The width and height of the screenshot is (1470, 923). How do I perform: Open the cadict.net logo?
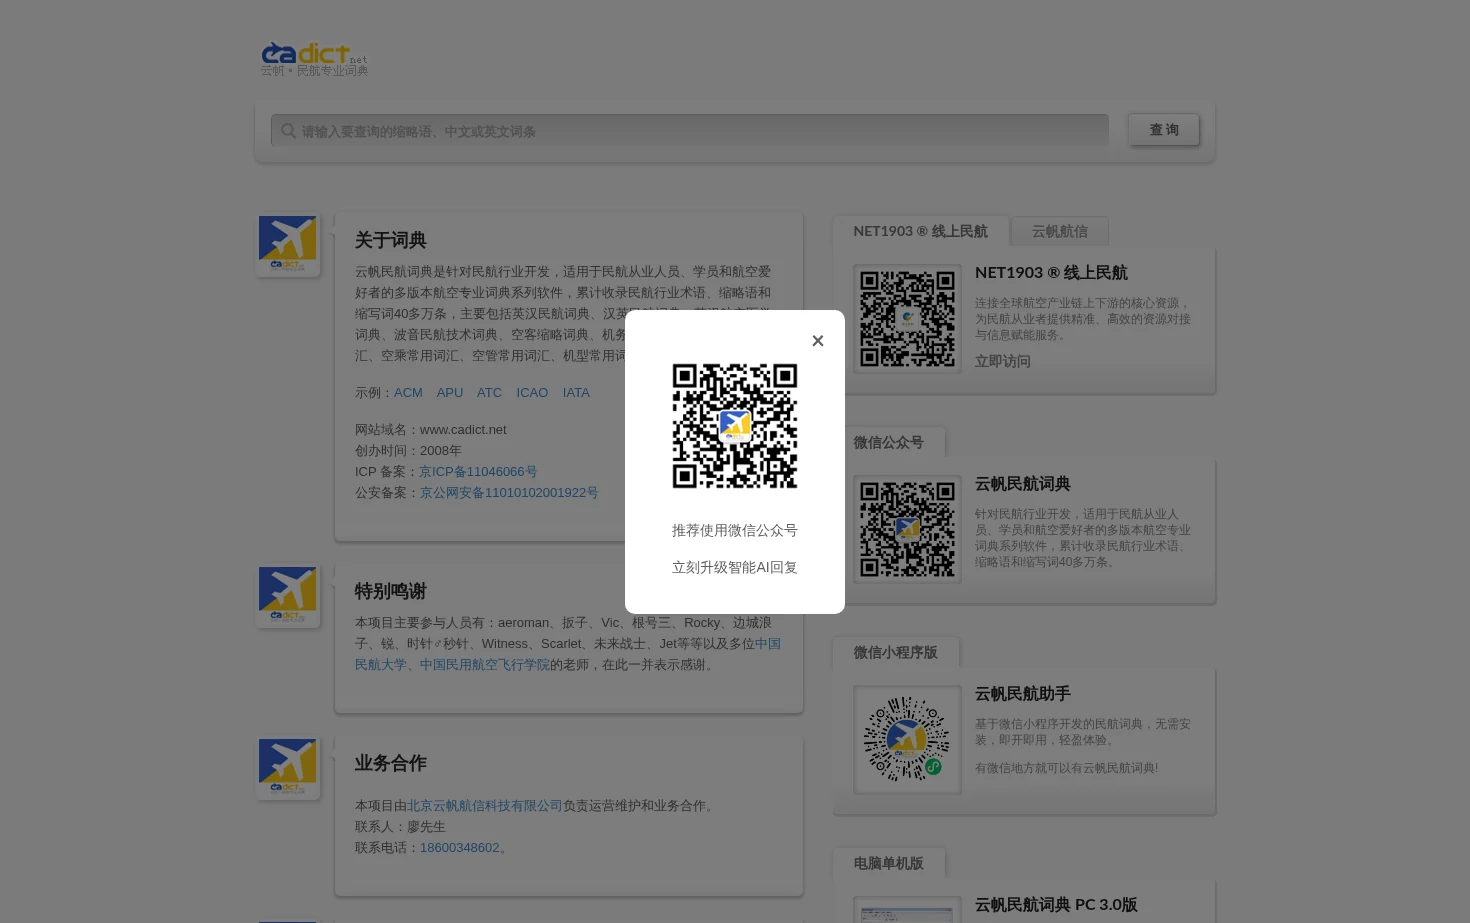(x=314, y=59)
